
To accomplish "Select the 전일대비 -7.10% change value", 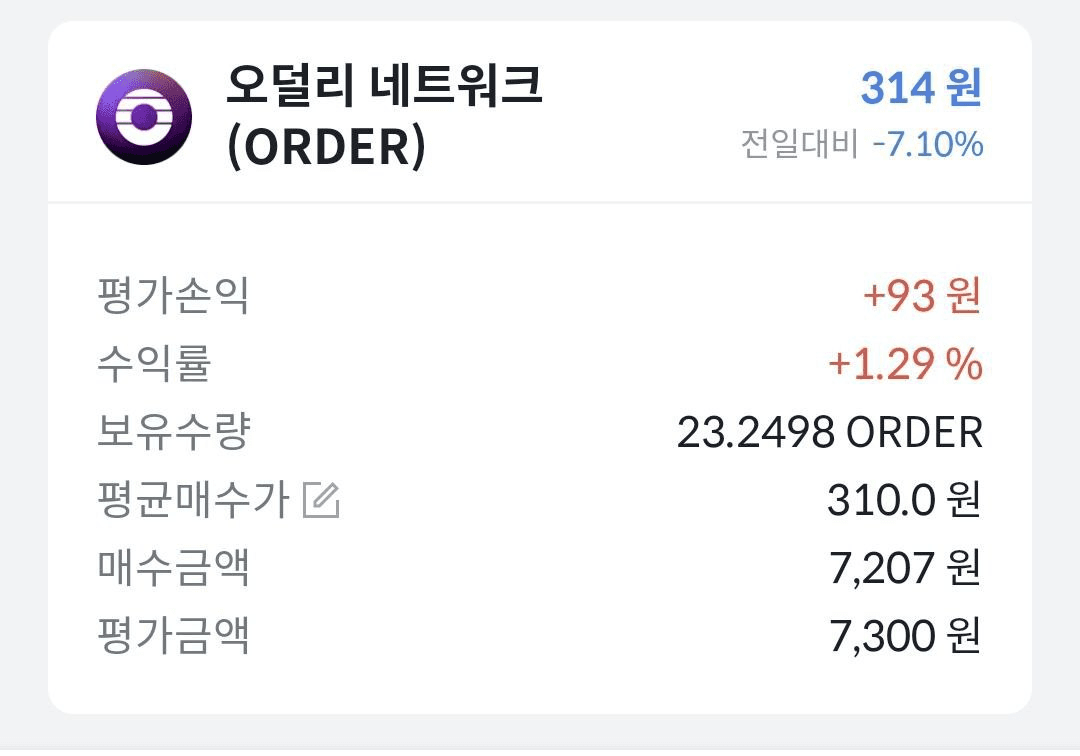I will (927, 144).
